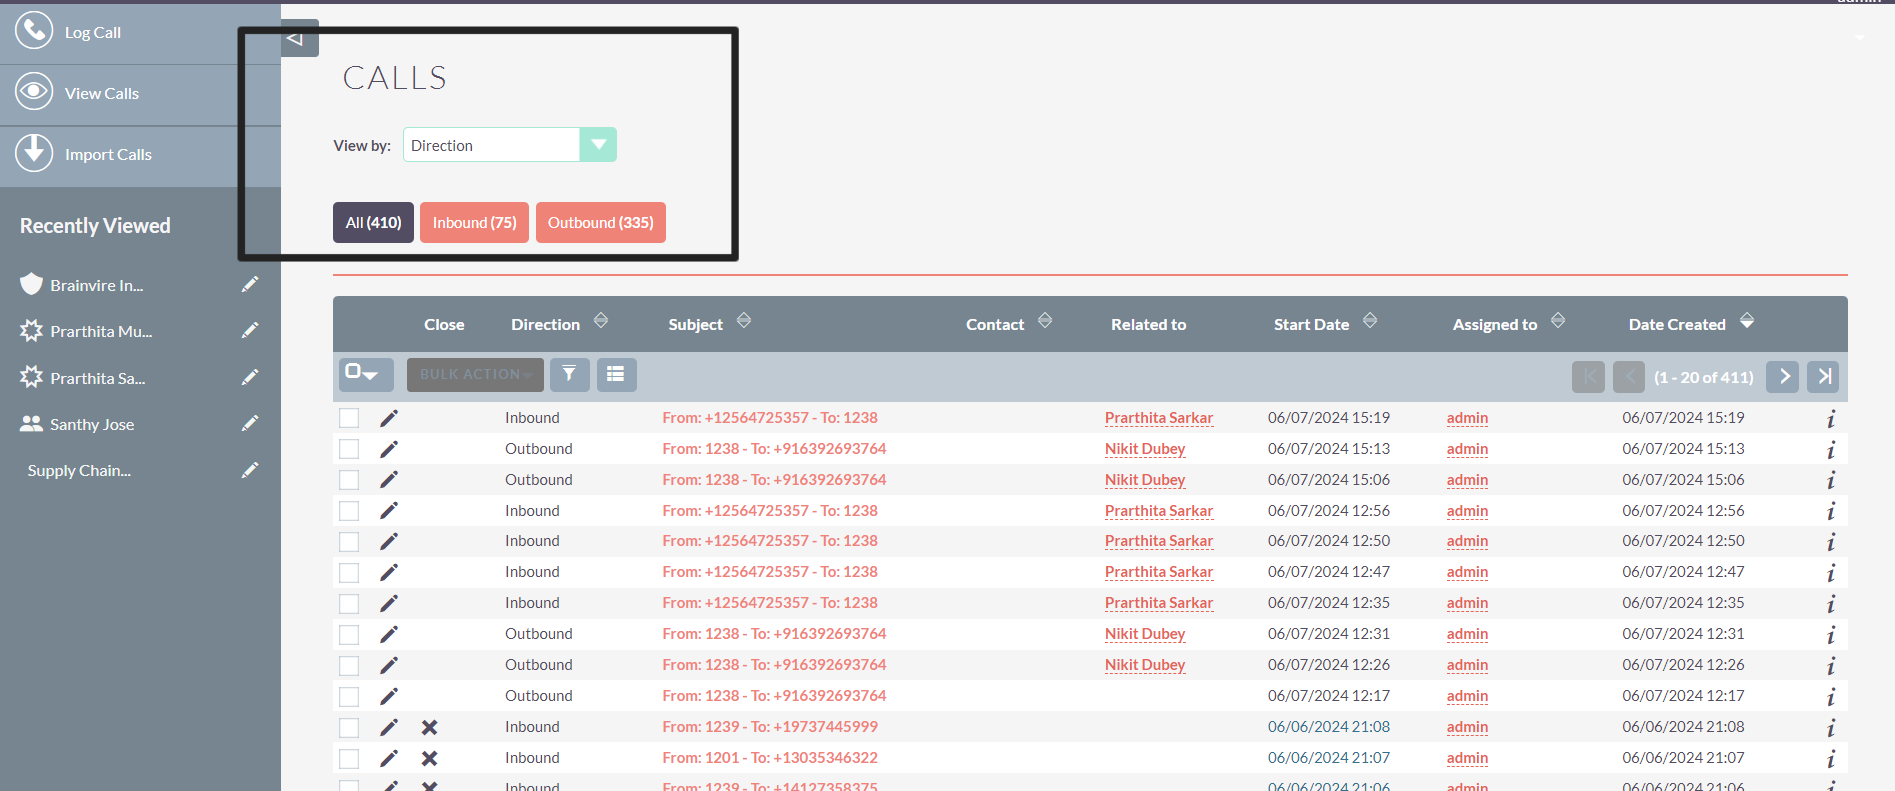Viewport: 1895px width, 791px height.
Task: Select the Inbound (75) filter tab
Action: (474, 222)
